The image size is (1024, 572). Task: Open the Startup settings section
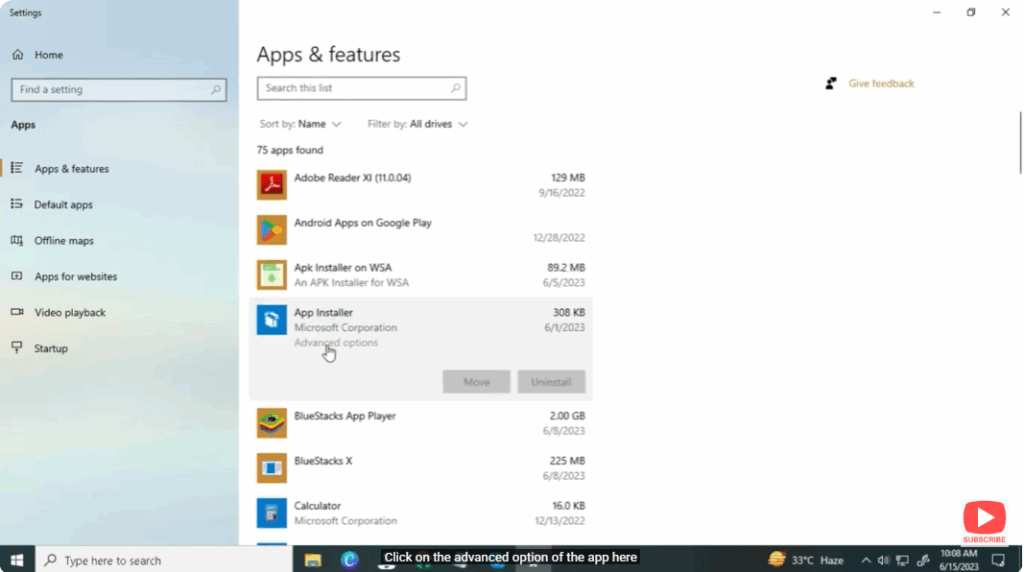coord(51,349)
